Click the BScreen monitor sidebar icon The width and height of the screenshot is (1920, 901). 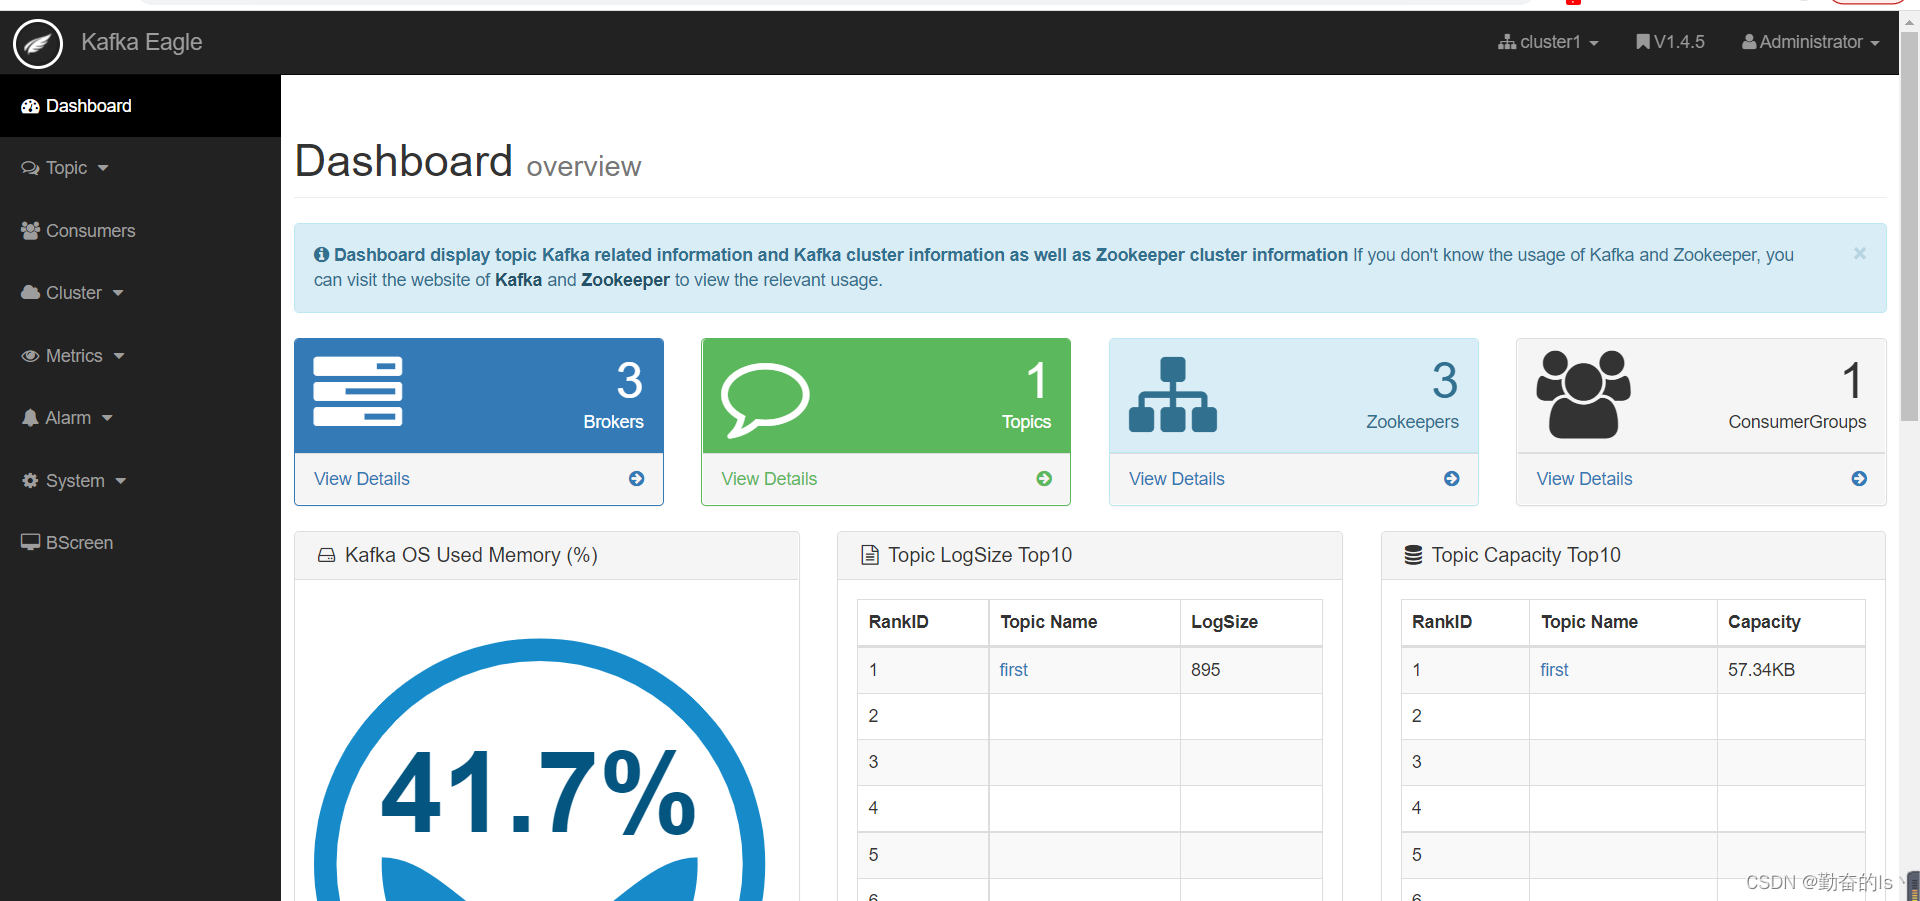point(30,542)
